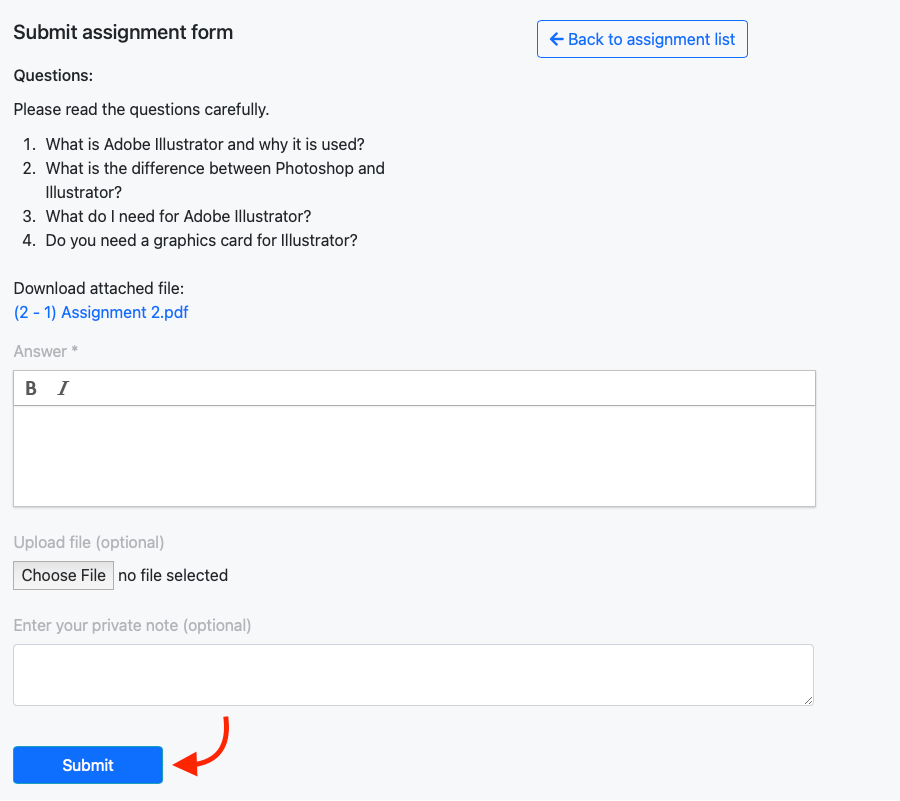This screenshot has height=801, width=900.
Task: Download the Assignment 2.pdf attachment
Action: [x=101, y=312]
